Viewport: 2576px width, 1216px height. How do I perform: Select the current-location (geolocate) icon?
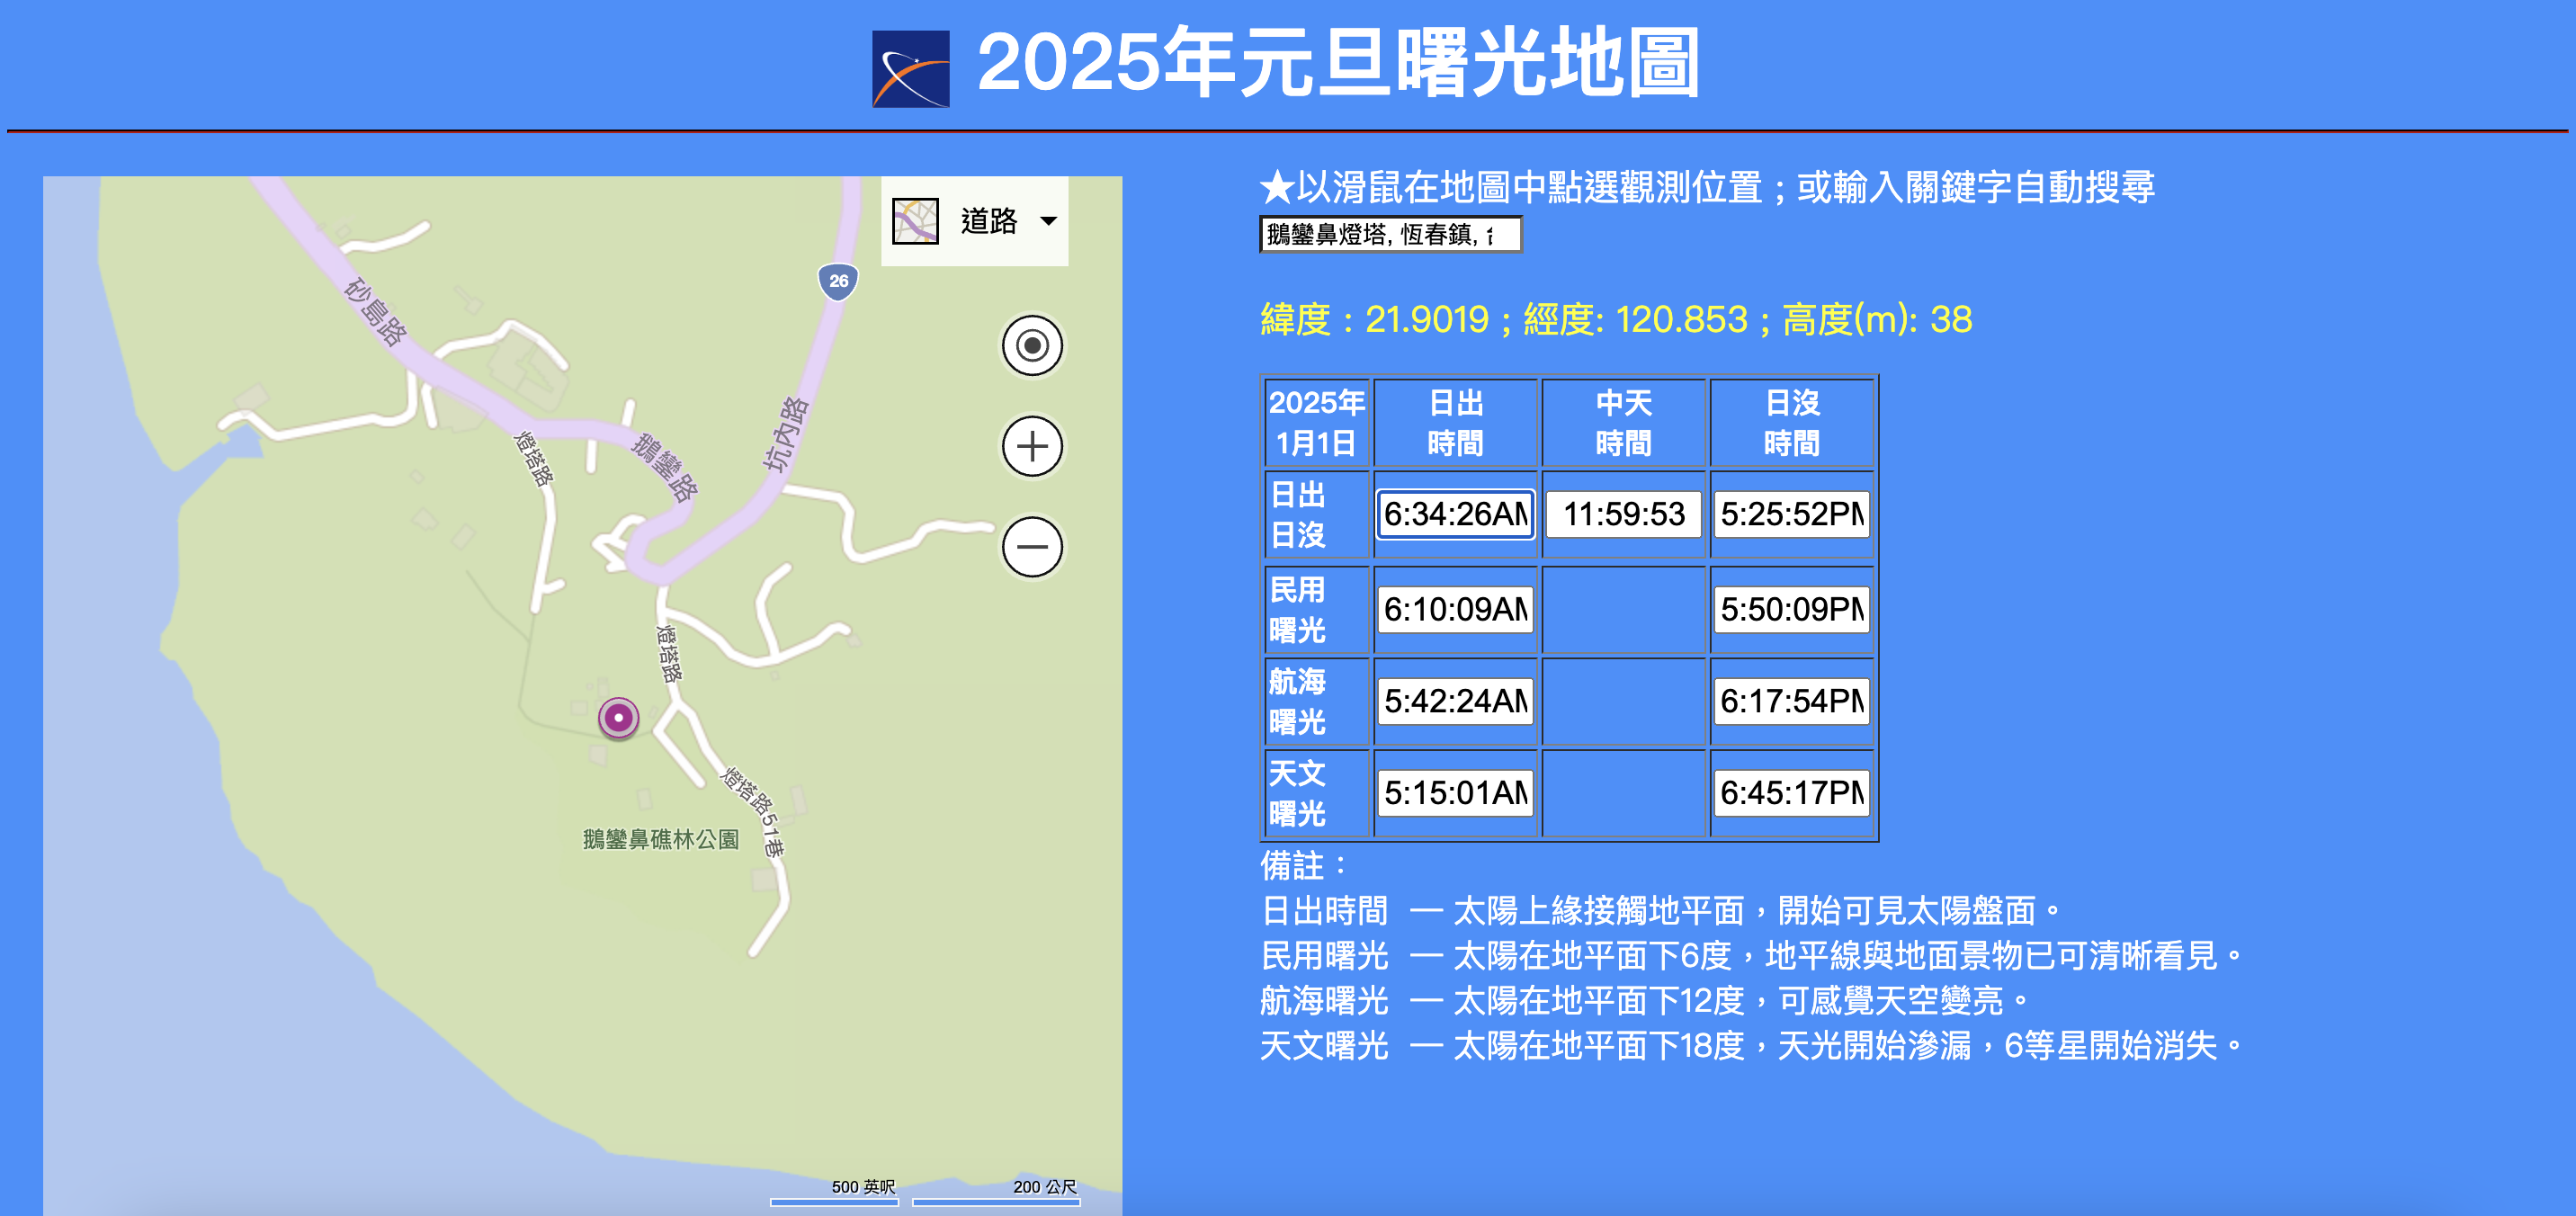pos(1031,347)
